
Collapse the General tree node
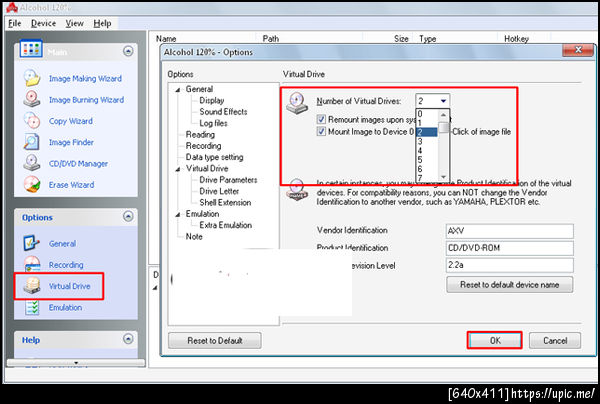[x=178, y=90]
